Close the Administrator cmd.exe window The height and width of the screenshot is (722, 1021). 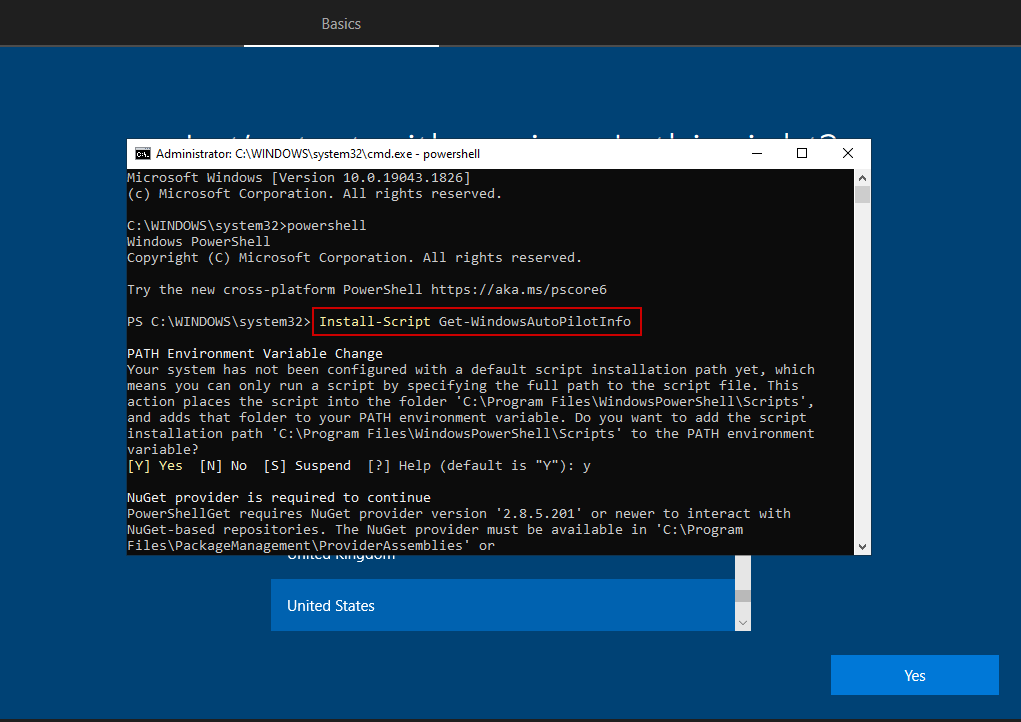coord(847,153)
